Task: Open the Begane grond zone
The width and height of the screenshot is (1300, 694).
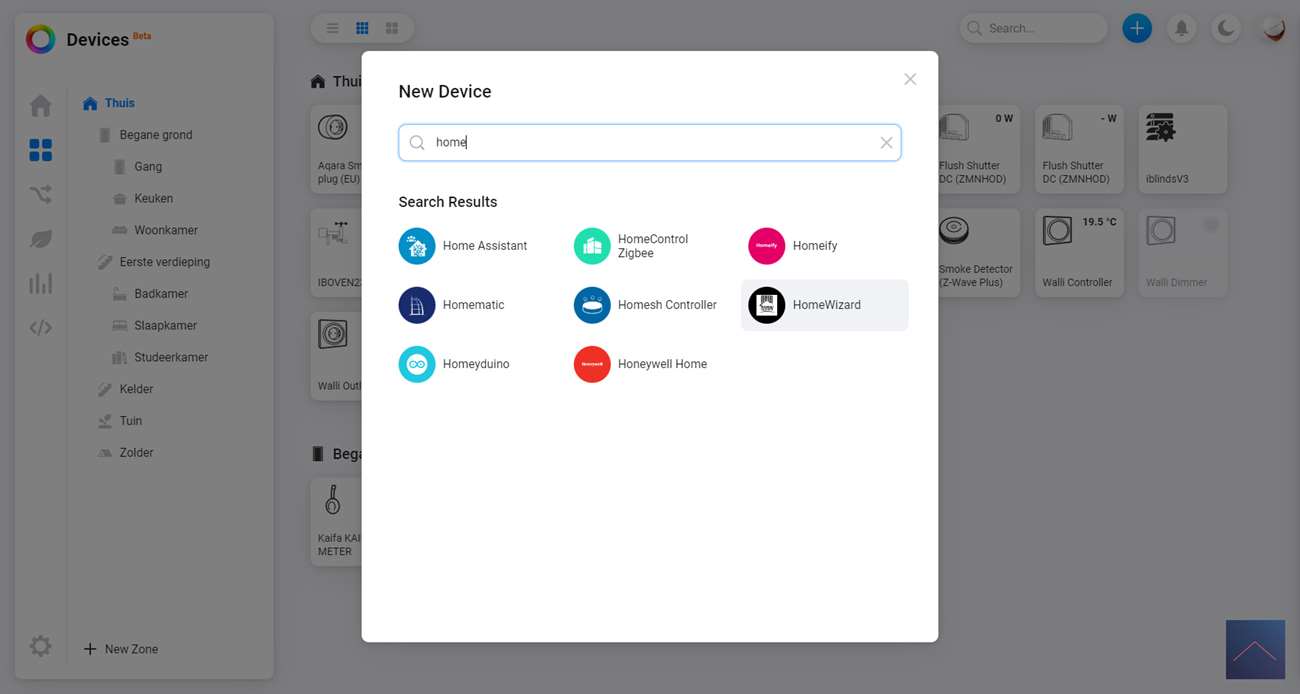Action: pos(155,135)
